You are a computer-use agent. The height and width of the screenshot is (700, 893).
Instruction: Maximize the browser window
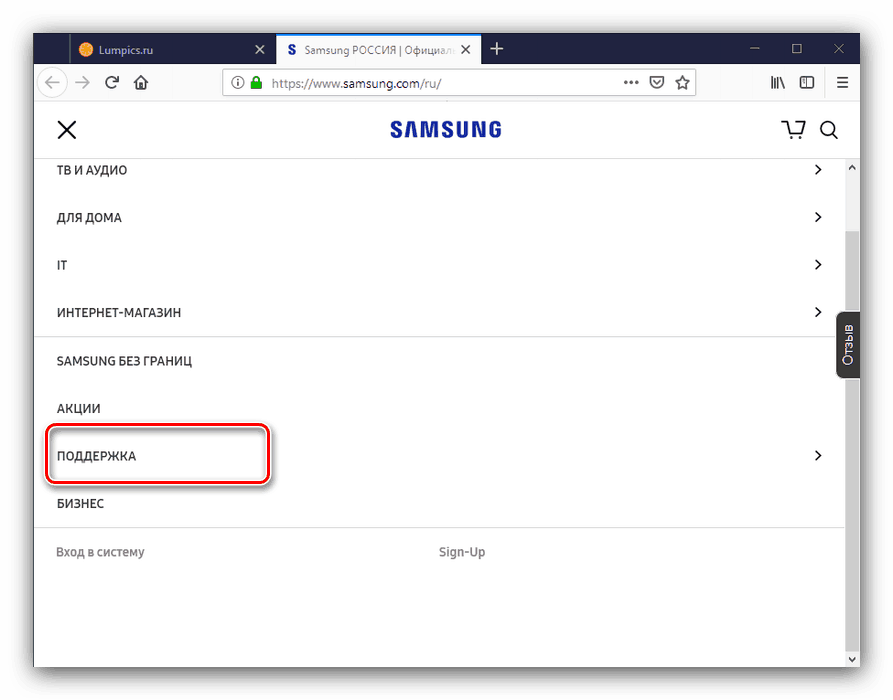click(797, 49)
